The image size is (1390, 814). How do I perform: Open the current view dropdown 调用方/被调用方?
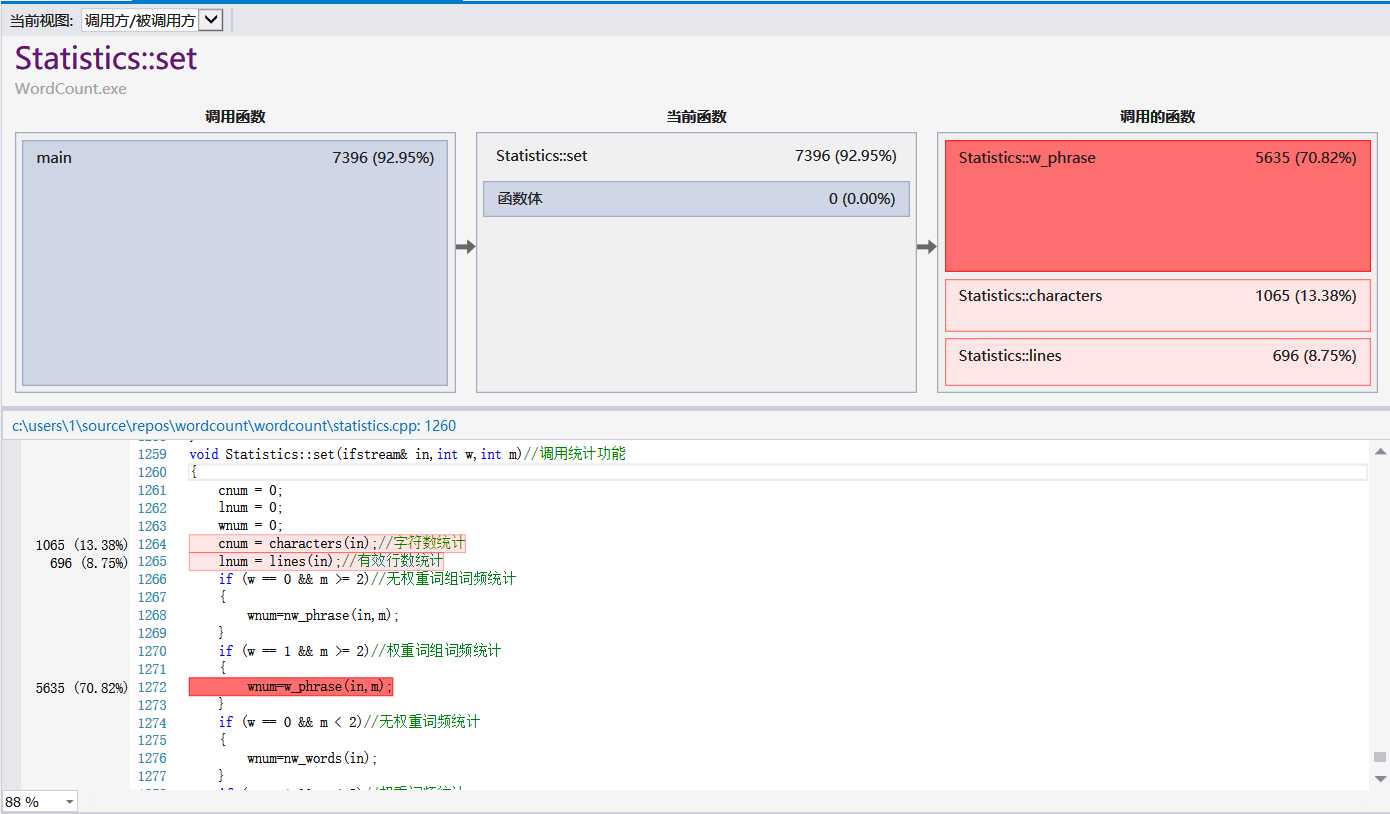[x=152, y=20]
